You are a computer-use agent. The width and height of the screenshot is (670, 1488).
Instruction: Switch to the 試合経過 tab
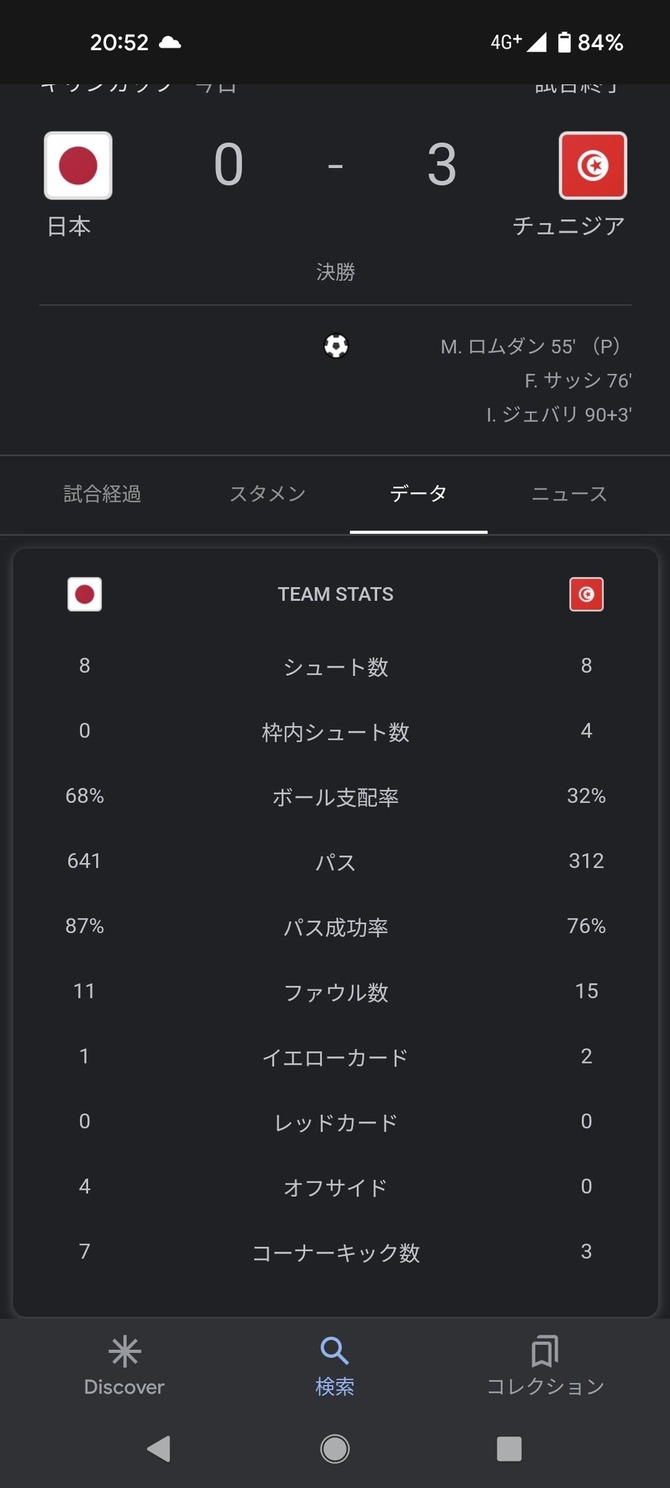click(x=102, y=494)
